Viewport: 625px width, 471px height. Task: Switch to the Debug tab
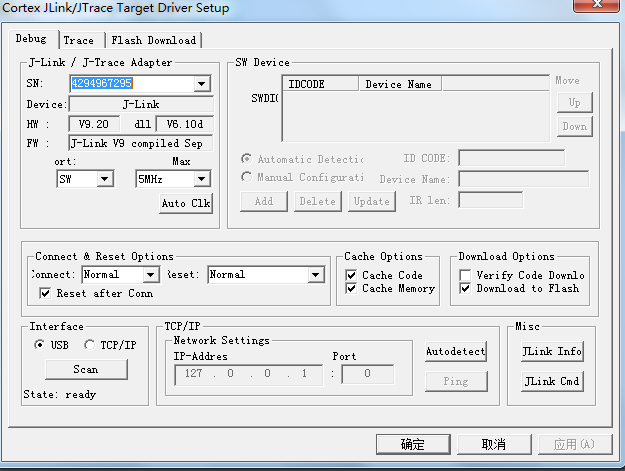31,39
